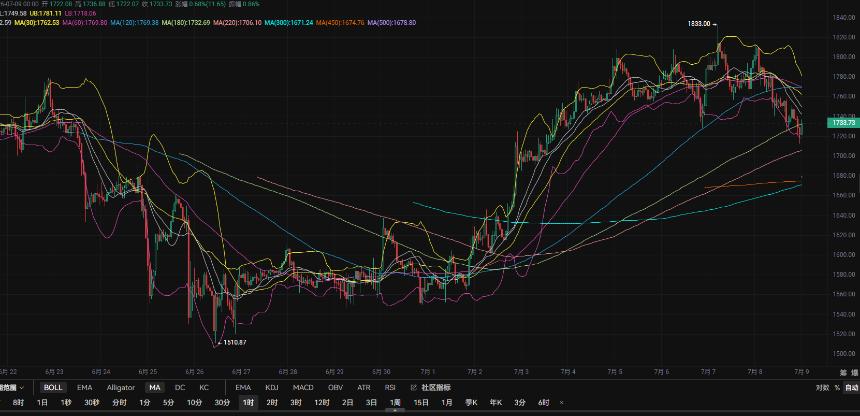
Task: Switch to the 3时 timeframe
Action: [296, 403]
